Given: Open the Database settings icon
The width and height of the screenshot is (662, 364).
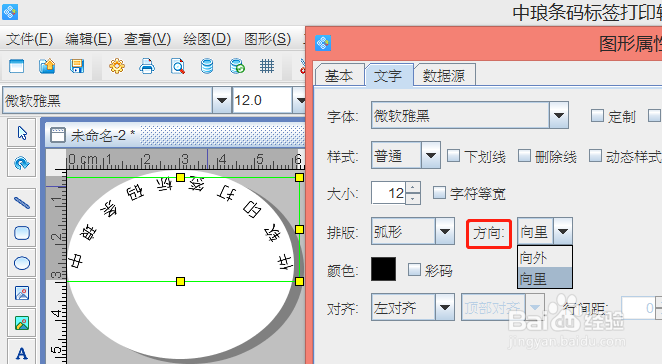Looking at the screenshot, I should (207, 66).
